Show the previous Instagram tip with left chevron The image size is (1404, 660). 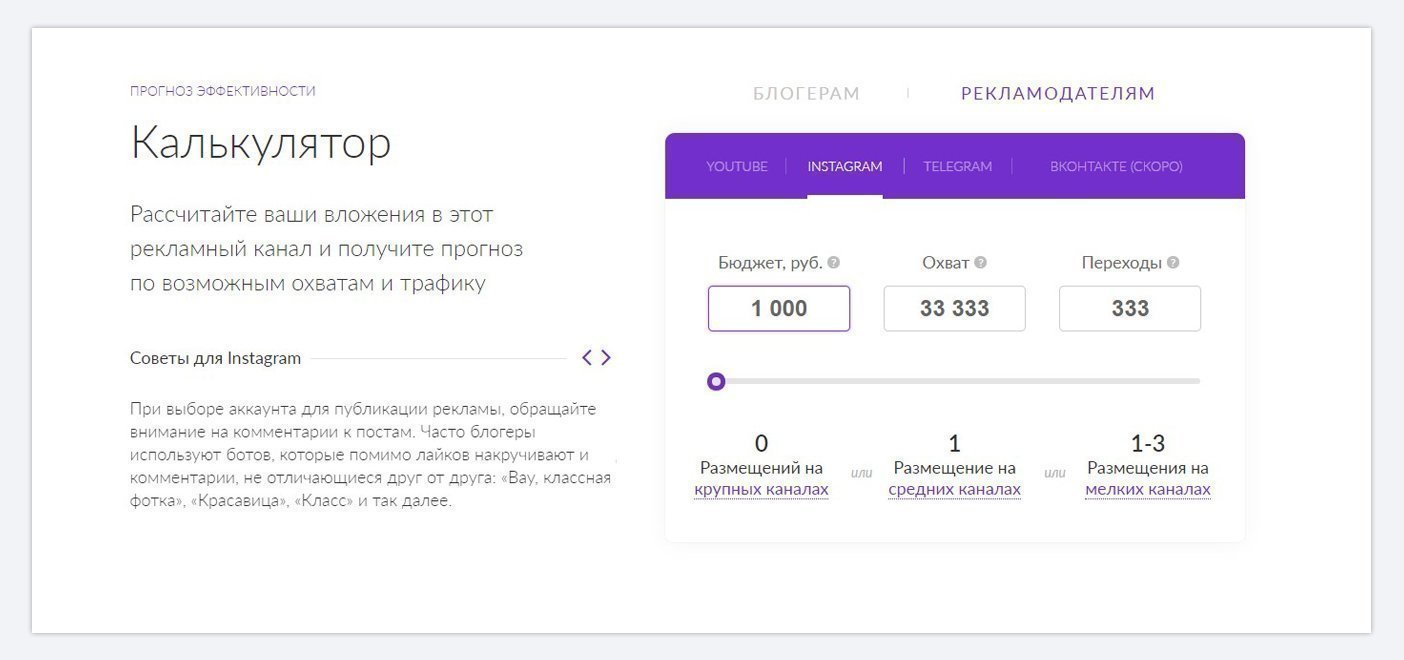(x=588, y=357)
